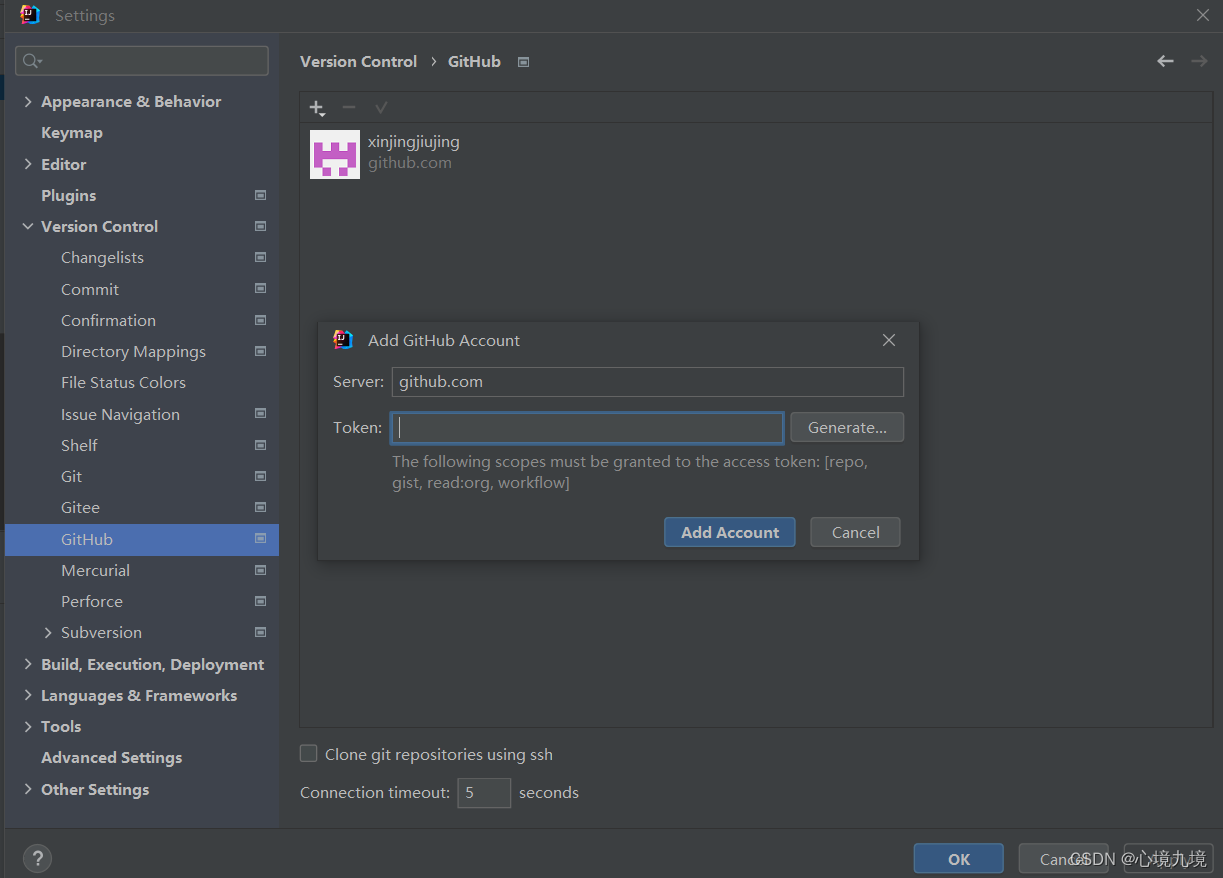Click the project icon next to Version Control
1223x878 pixels.
point(260,226)
